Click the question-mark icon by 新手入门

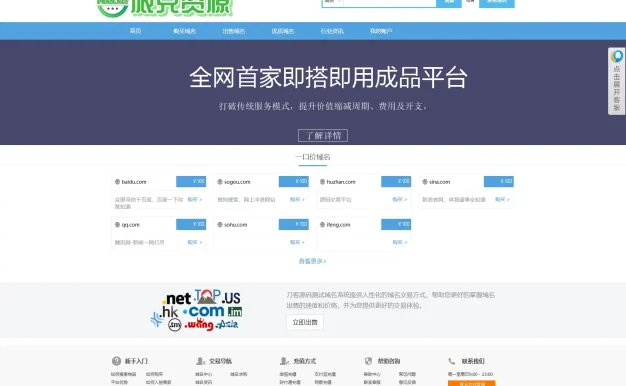(116, 361)
